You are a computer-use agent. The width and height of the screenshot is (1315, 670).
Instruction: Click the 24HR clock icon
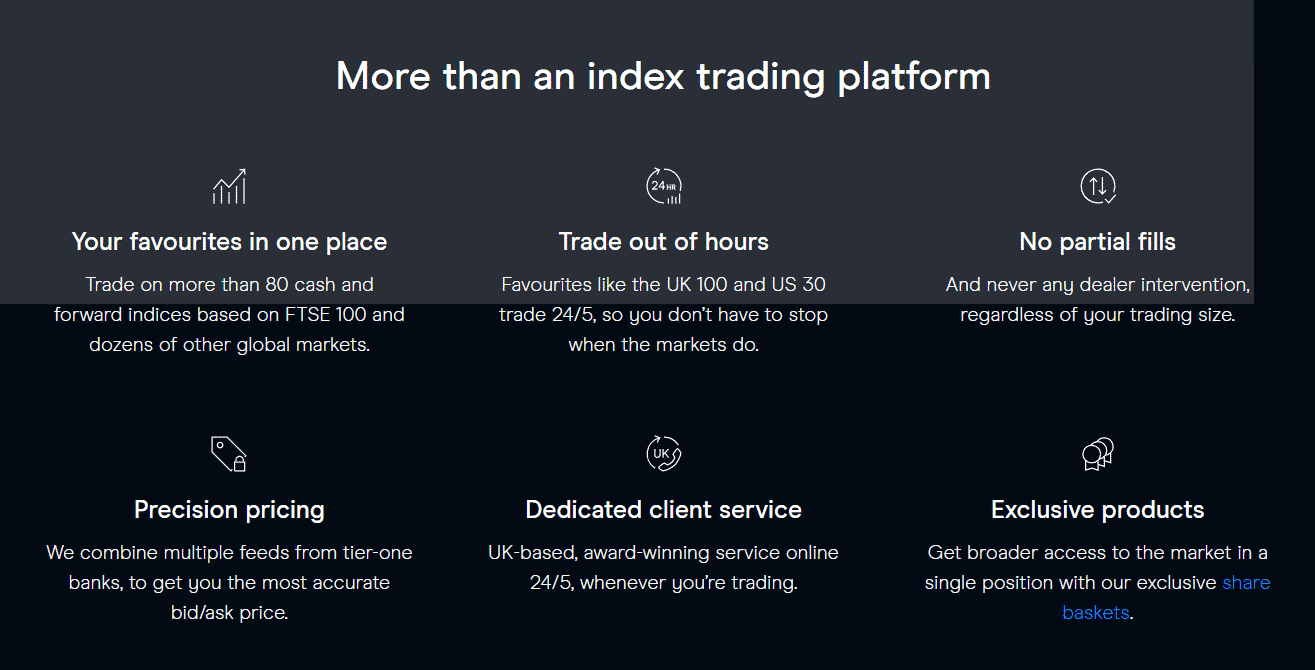pyautogui.click(x=664, y=187)
